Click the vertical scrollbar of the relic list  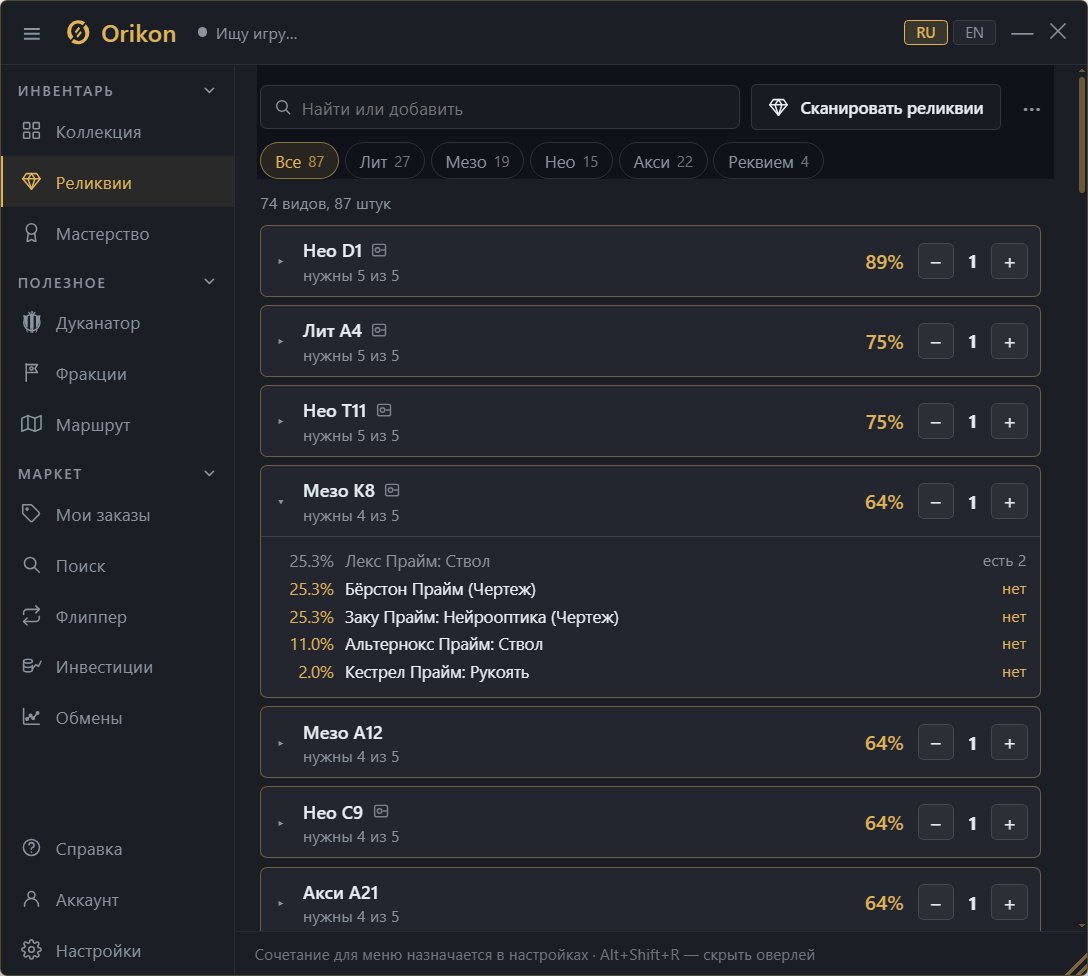[x=1082, y=135]
